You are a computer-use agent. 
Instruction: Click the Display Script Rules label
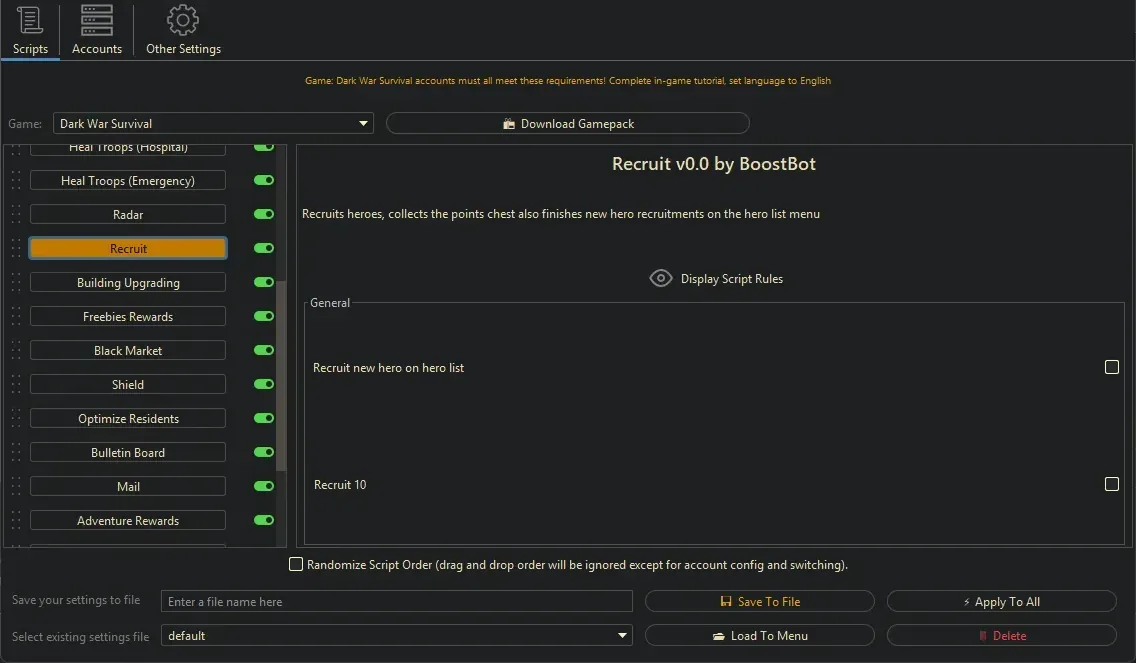click(x=732, y=279)
